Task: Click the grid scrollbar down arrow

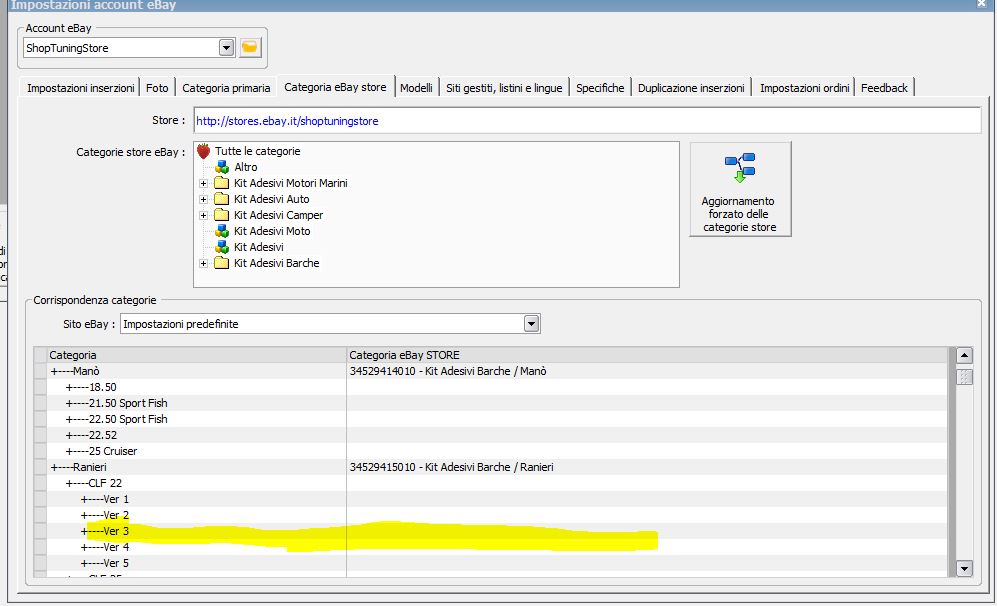Action: pyautogui.click(x=965, y=568)
